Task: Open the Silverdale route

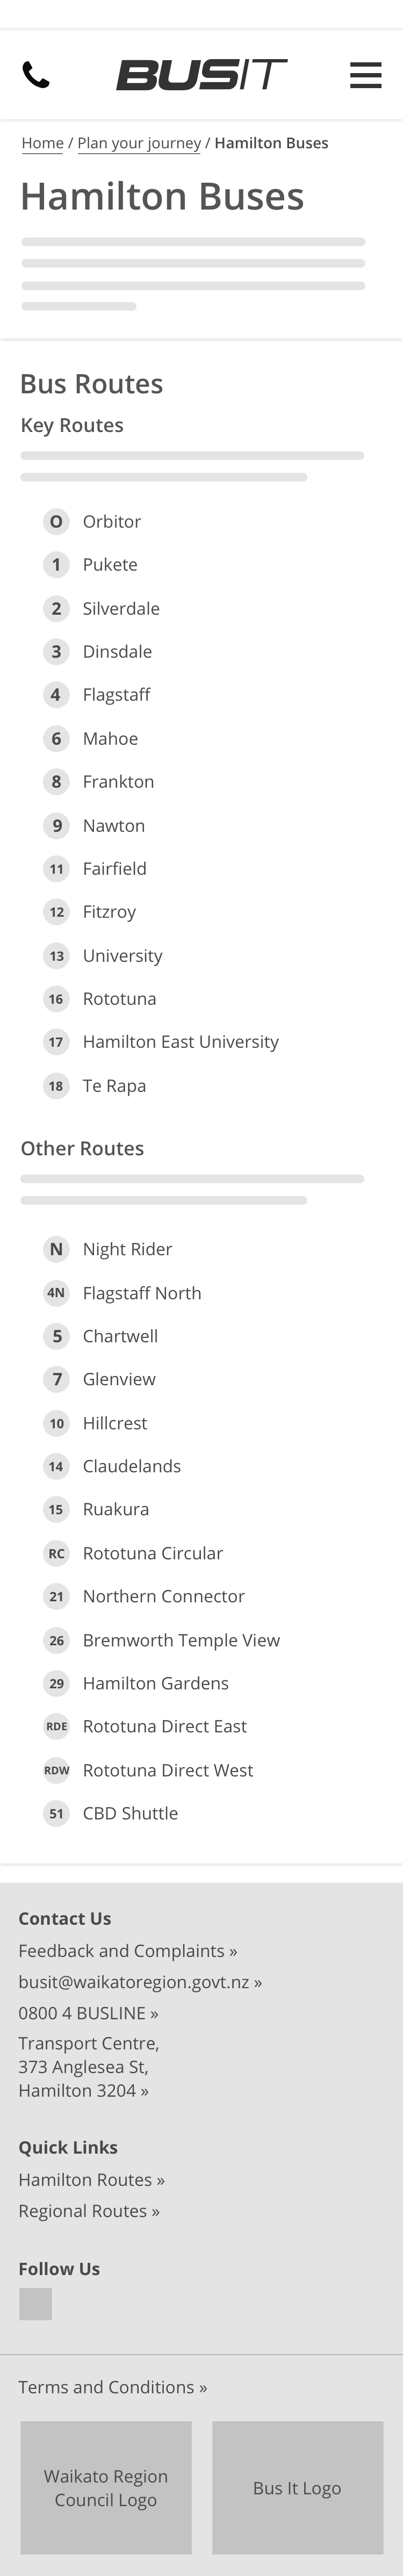Action: click(121, 608)
